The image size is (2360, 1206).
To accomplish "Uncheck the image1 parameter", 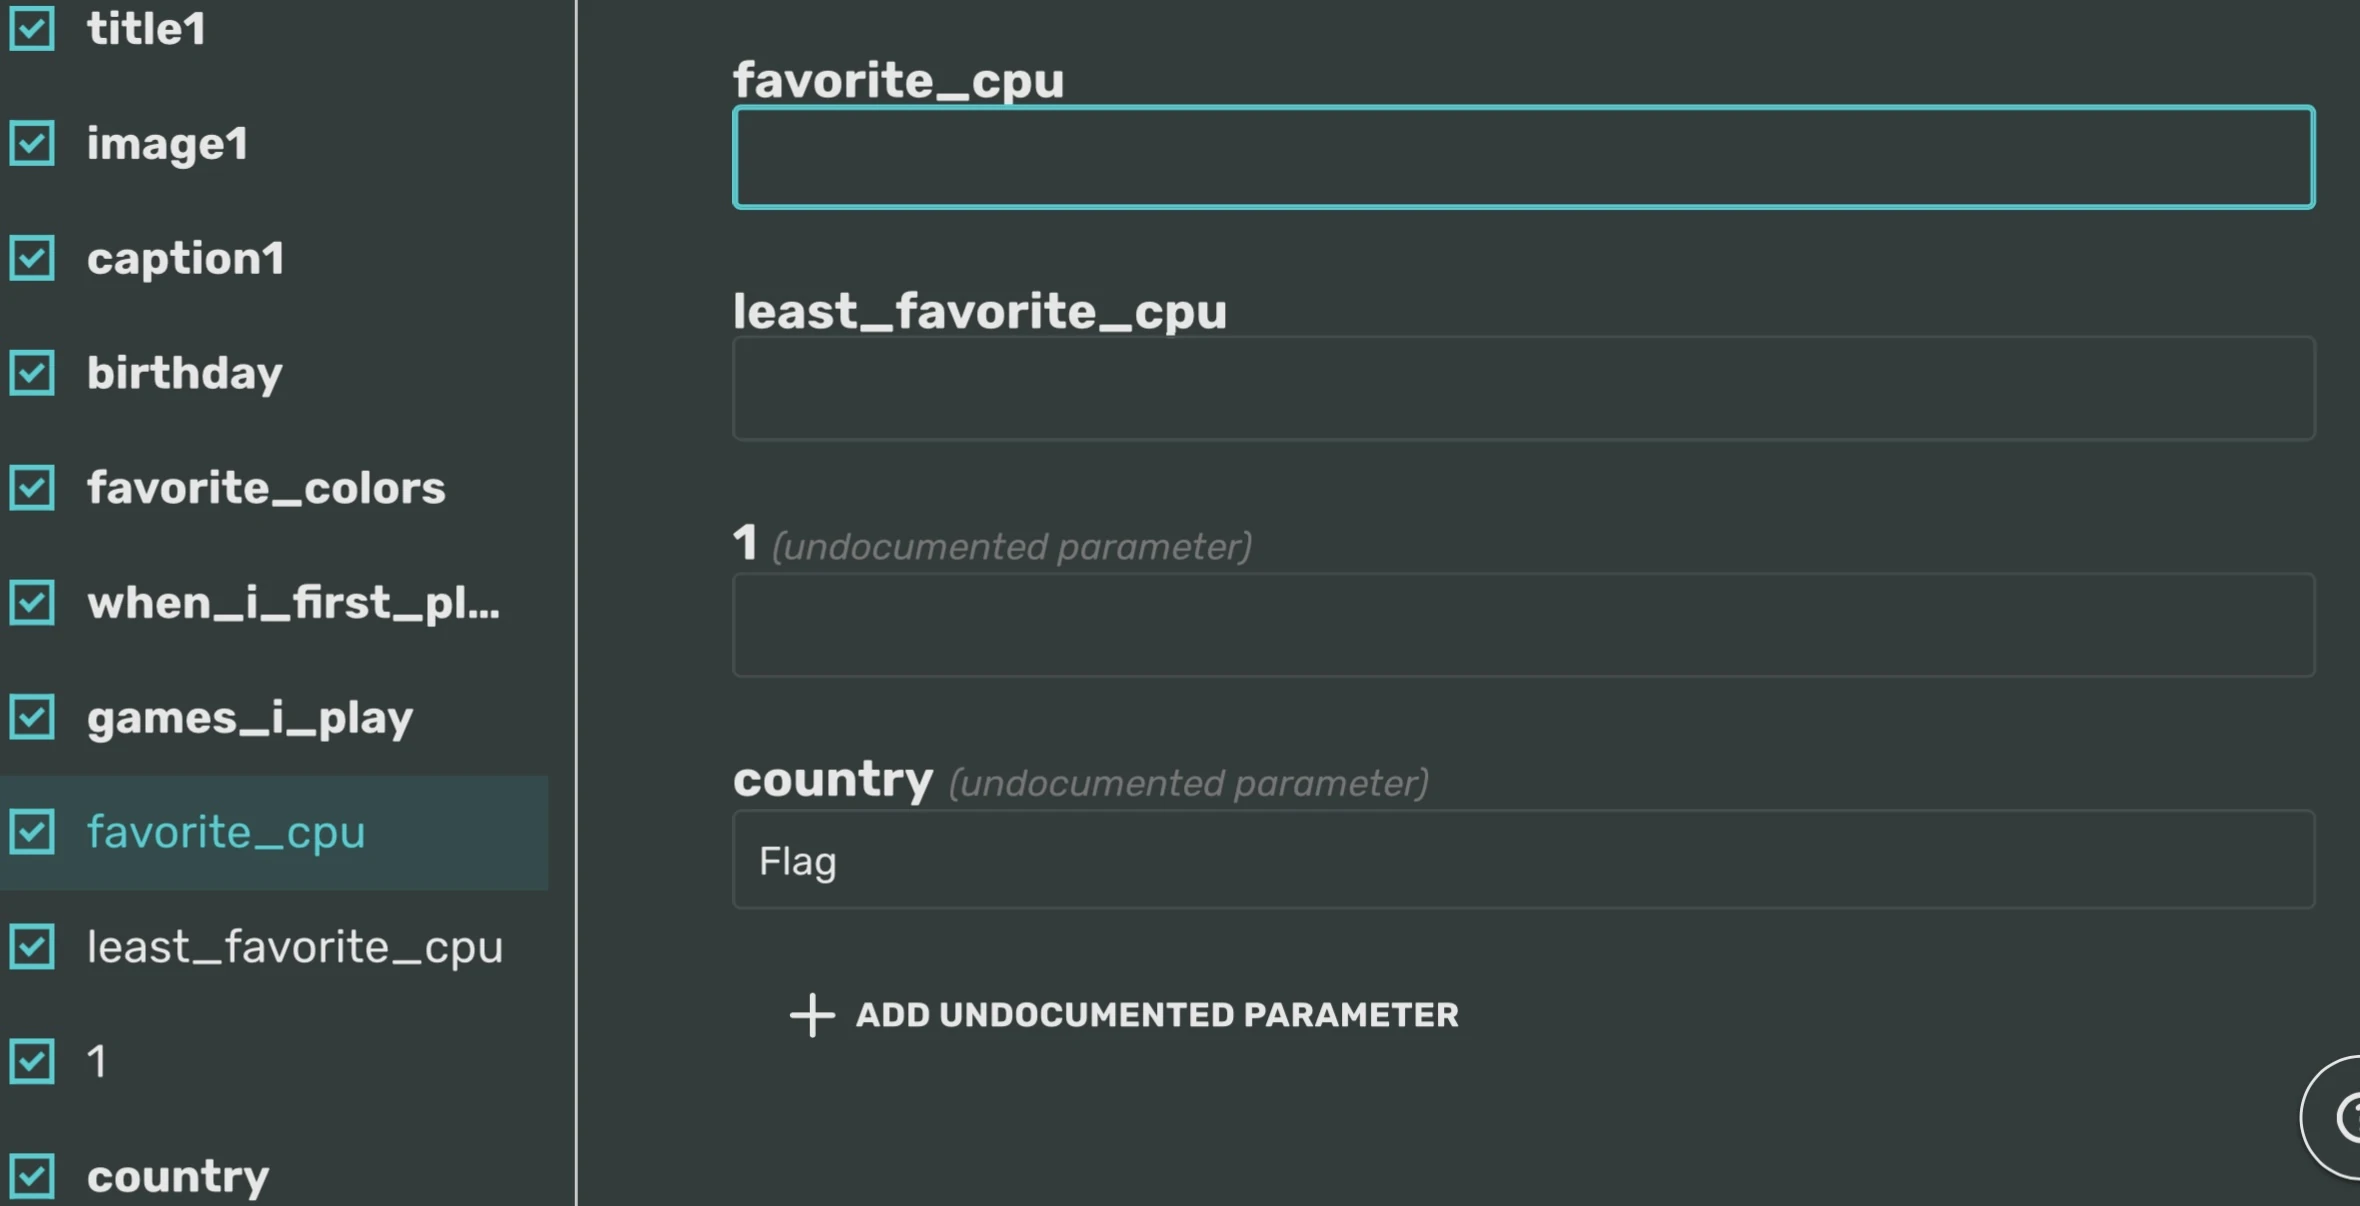I will [x=33, y=143].
